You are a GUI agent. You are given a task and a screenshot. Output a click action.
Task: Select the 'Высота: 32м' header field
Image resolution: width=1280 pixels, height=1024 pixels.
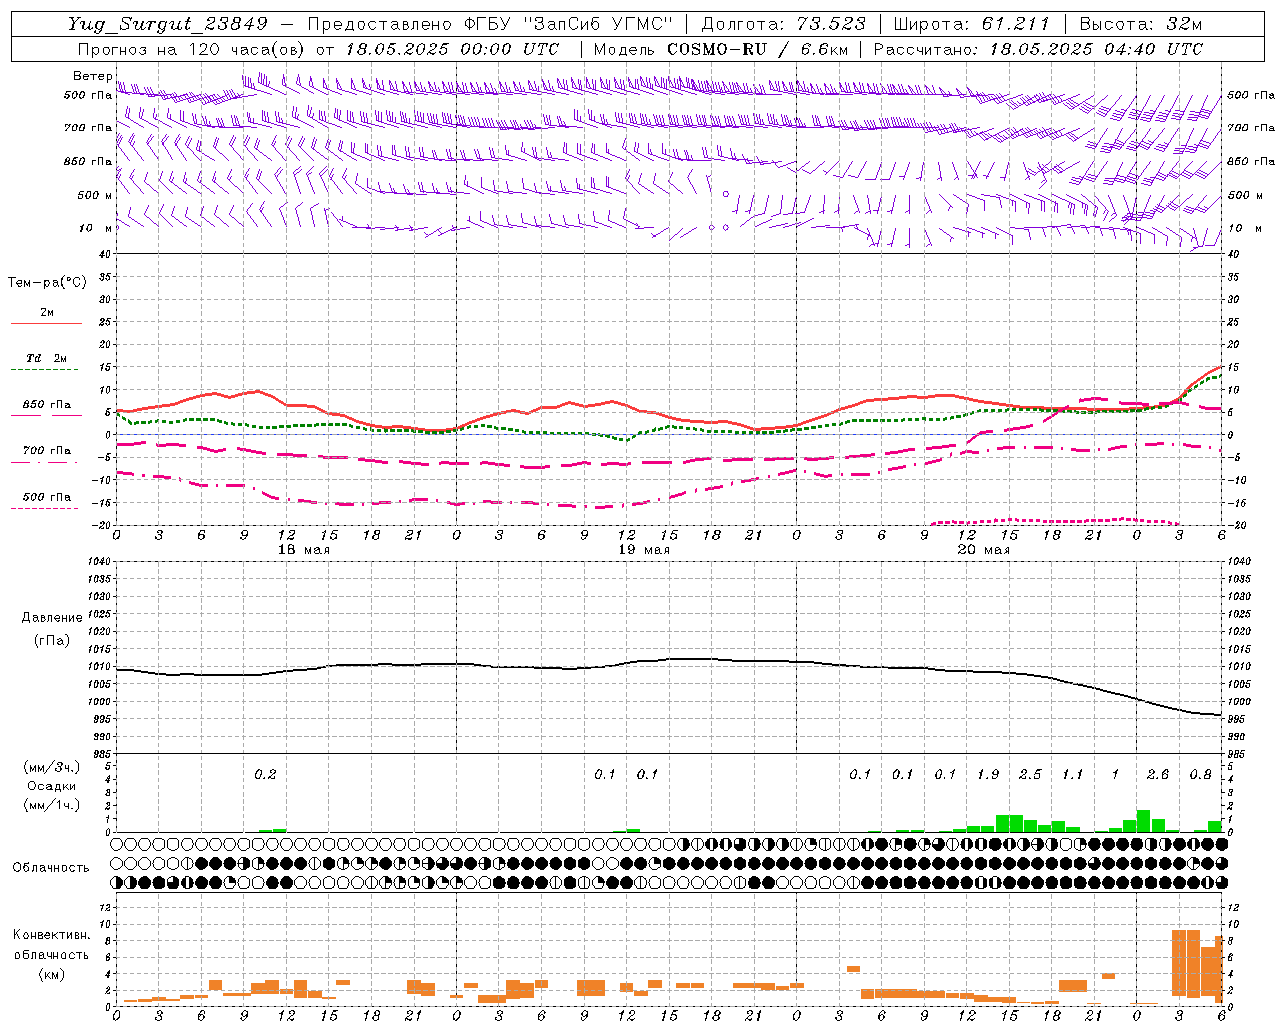pos(1141,24)
